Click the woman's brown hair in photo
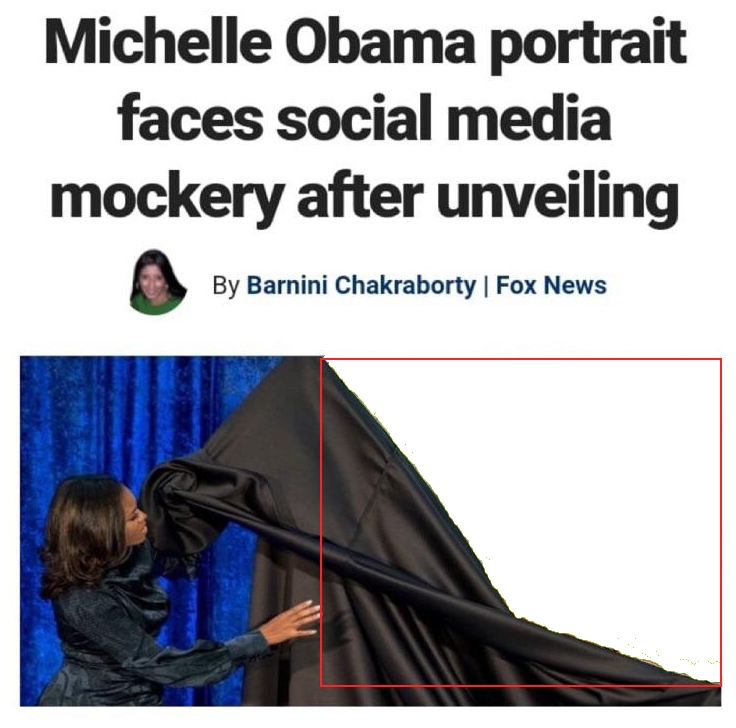Image resolution: width=736 pixels, height=728 pixels. [x=84, y=530]
